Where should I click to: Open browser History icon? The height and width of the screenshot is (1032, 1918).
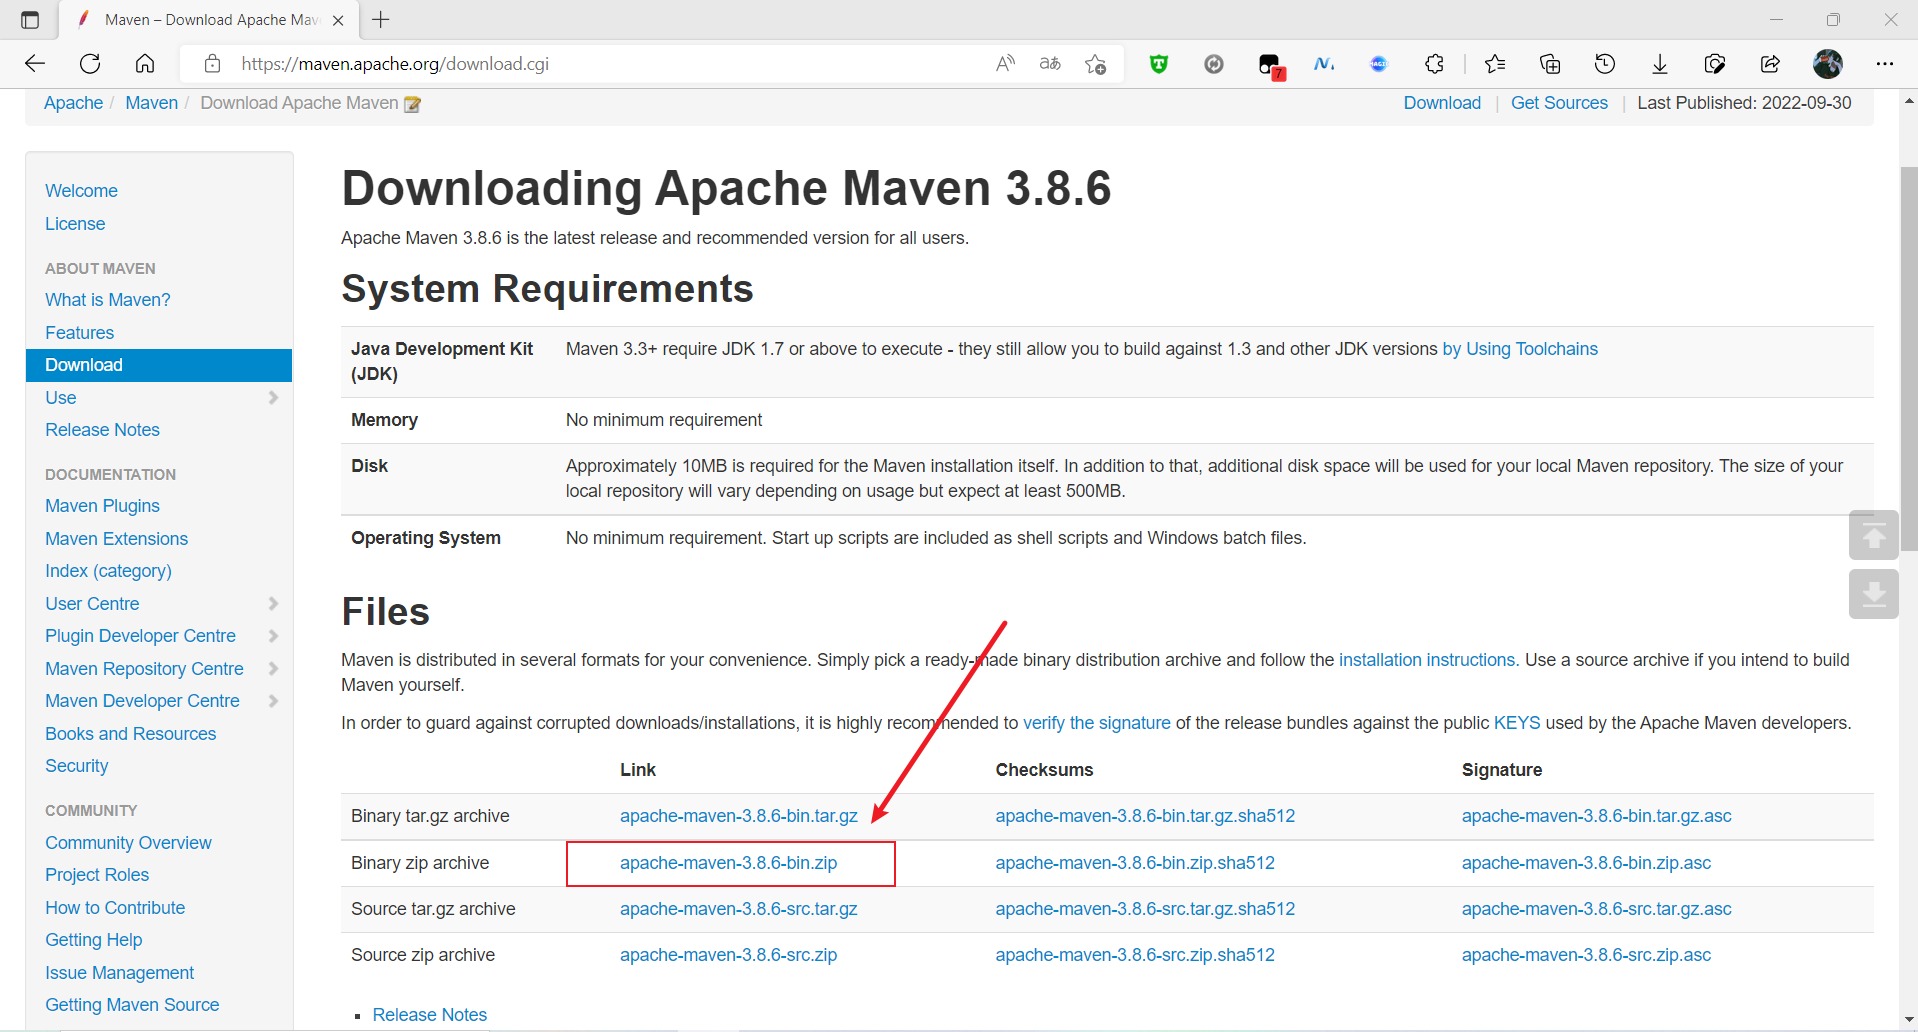tap(1605, 63)
